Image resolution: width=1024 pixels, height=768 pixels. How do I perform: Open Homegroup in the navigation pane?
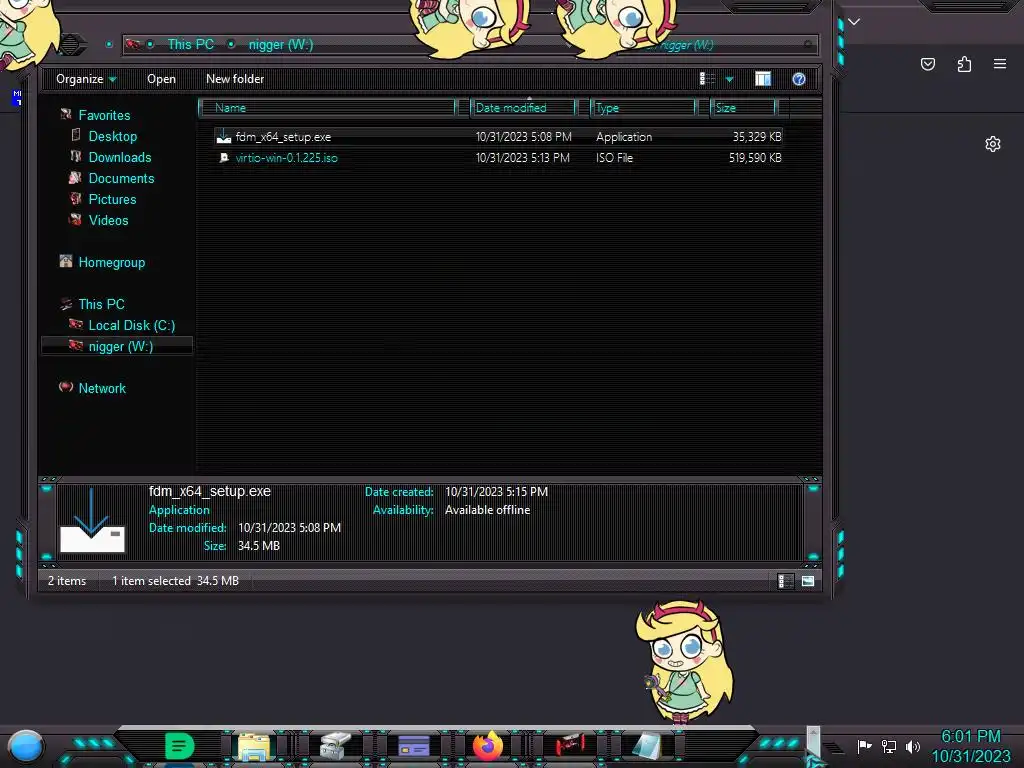112,262
